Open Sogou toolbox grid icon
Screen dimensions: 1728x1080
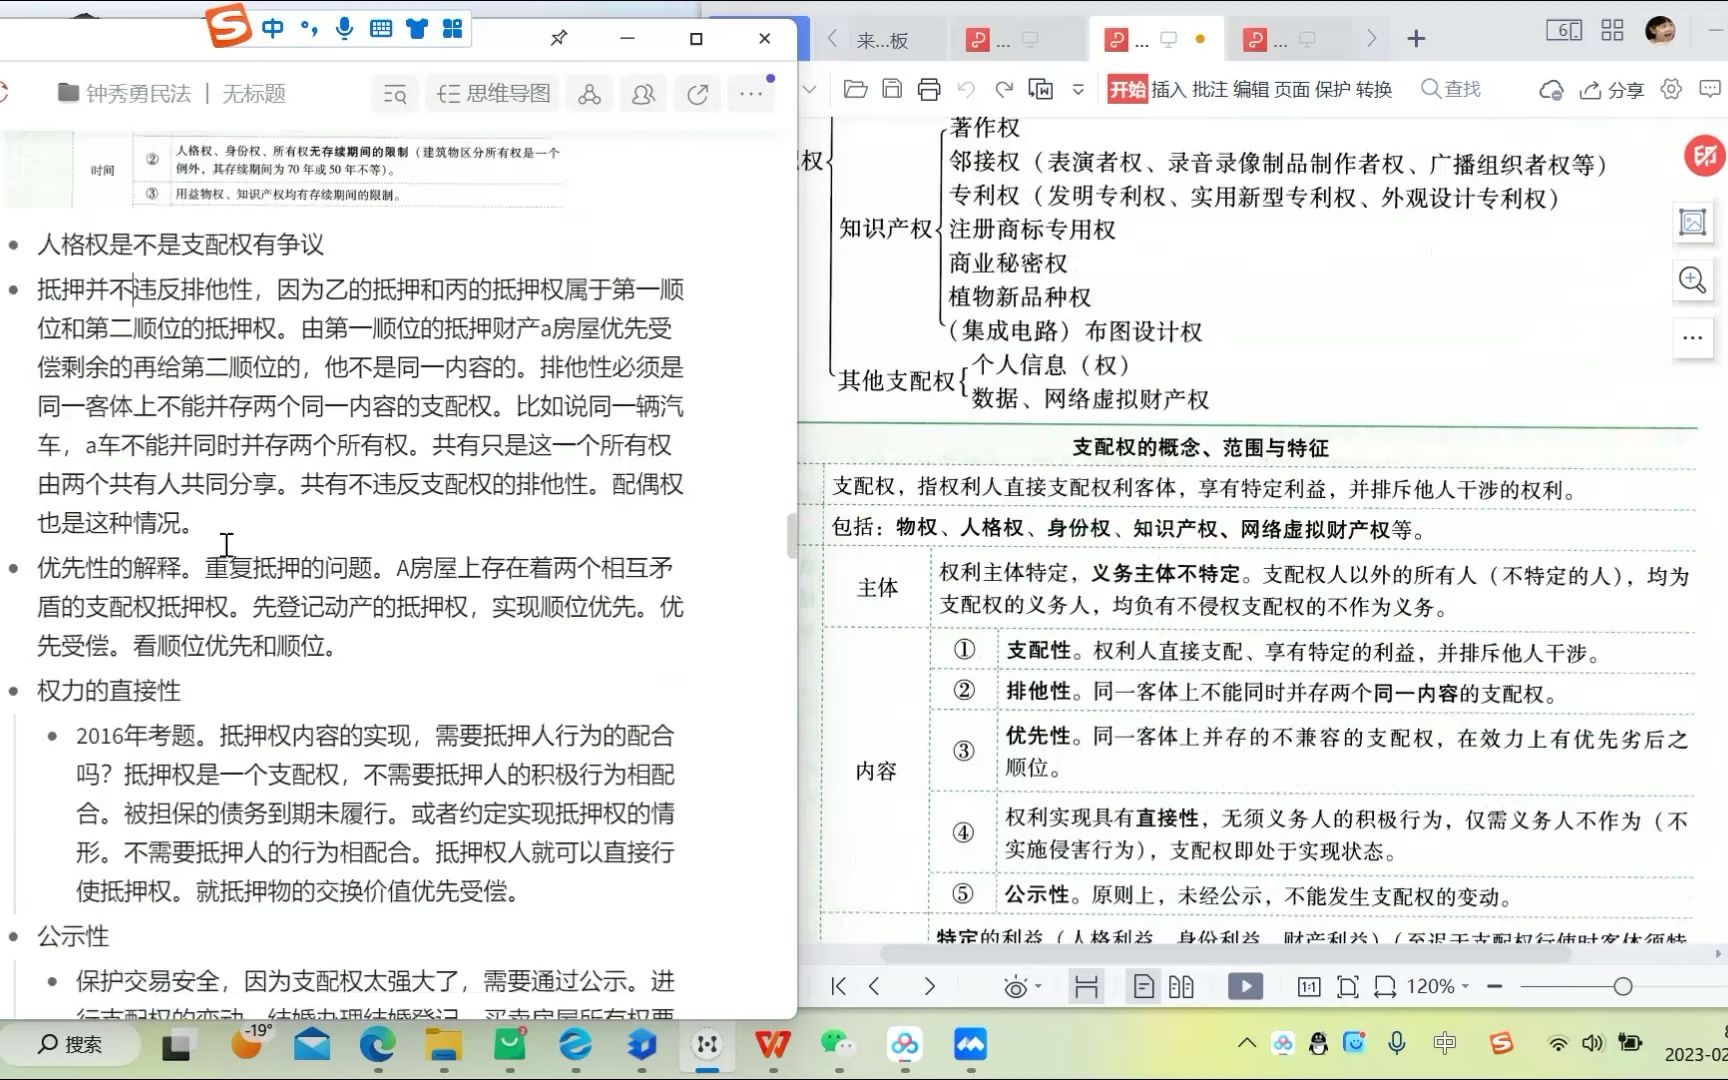coord(452,28)
